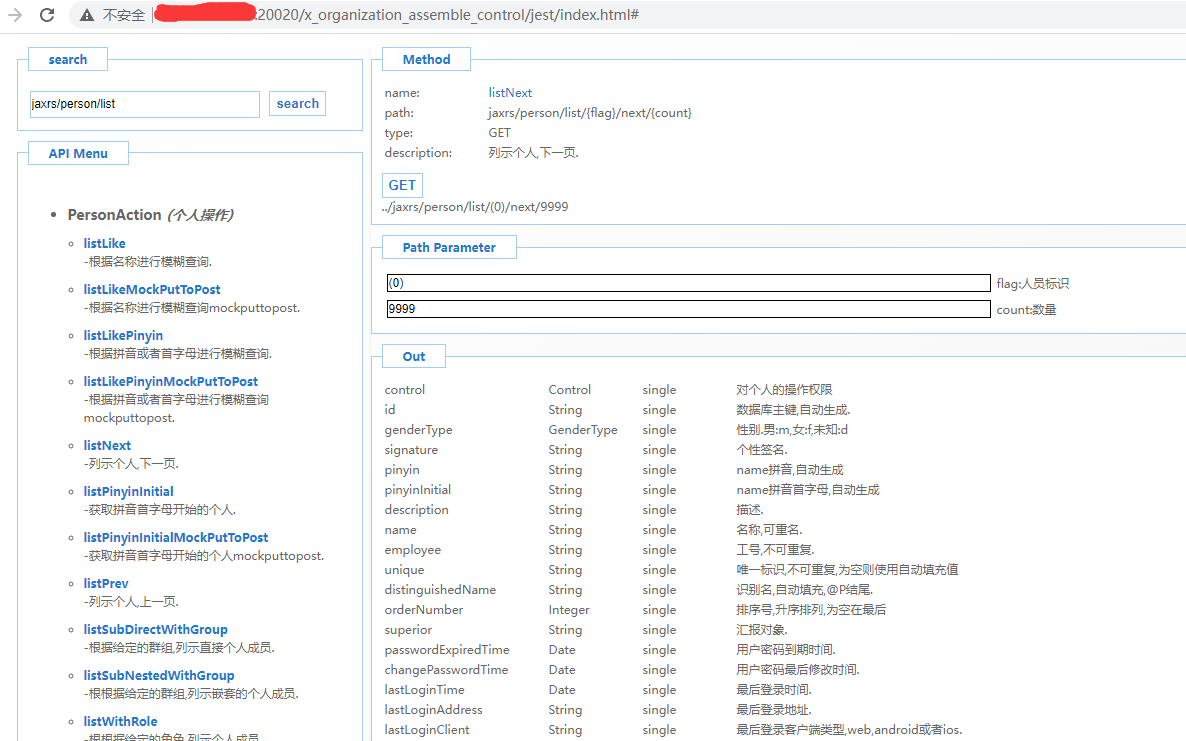This screenshot has width=1186, height=741.
Task: Click the flag path parameter field
Action: point(688,283)
